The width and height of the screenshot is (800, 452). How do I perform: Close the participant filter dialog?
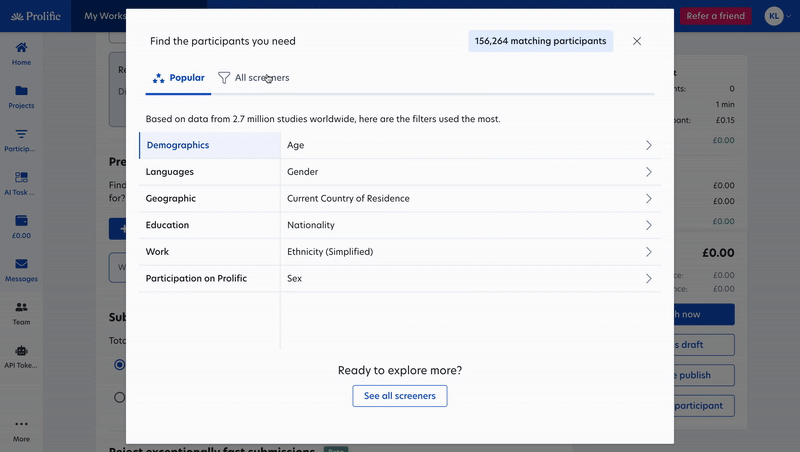point(637,41)
